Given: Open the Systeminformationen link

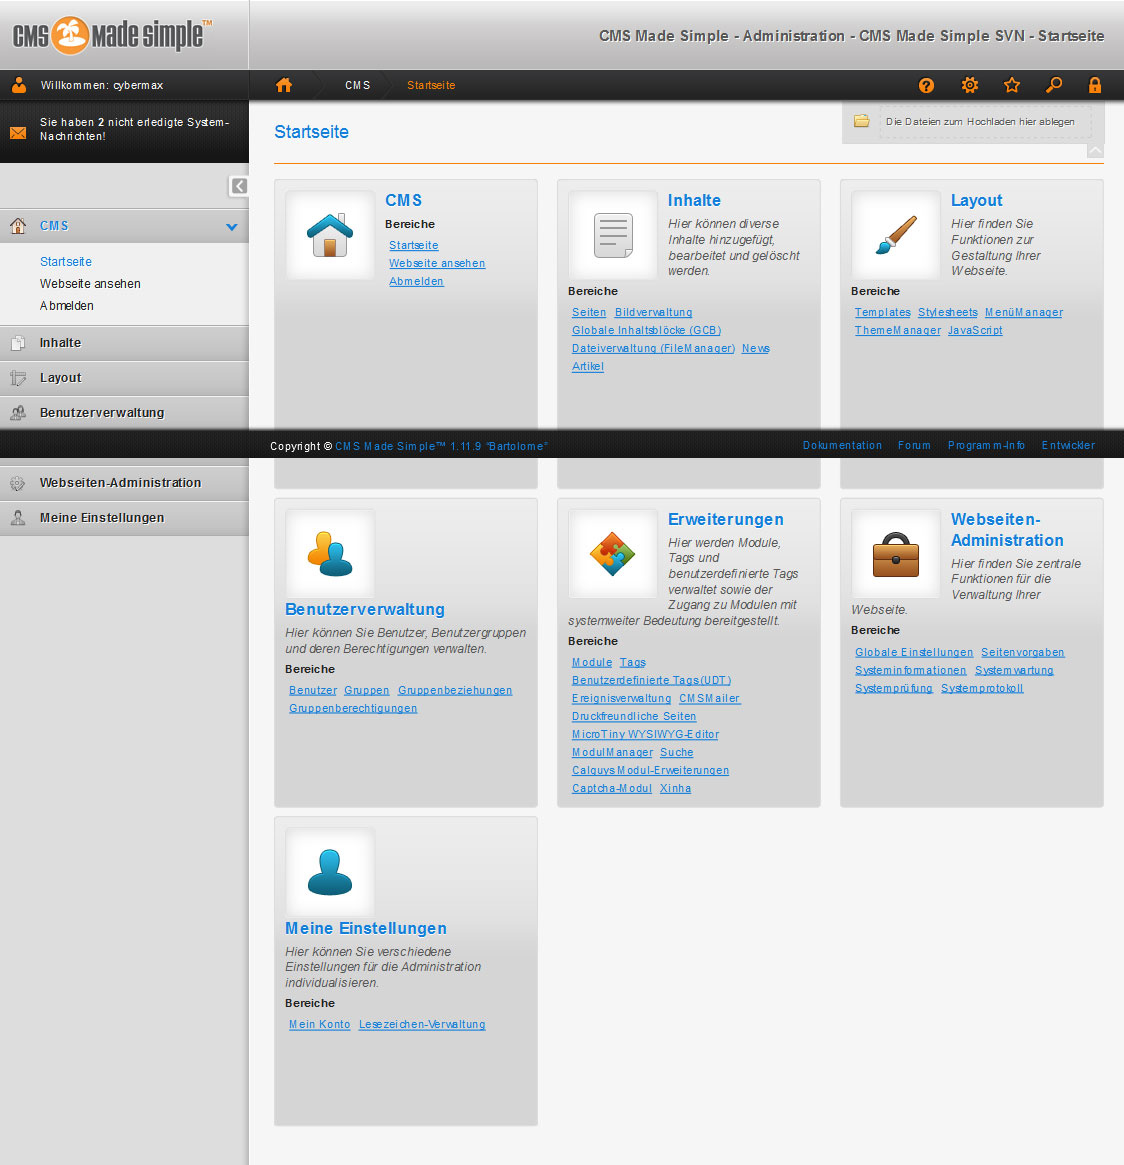Looking at the screenshot, I should (910, 670).
